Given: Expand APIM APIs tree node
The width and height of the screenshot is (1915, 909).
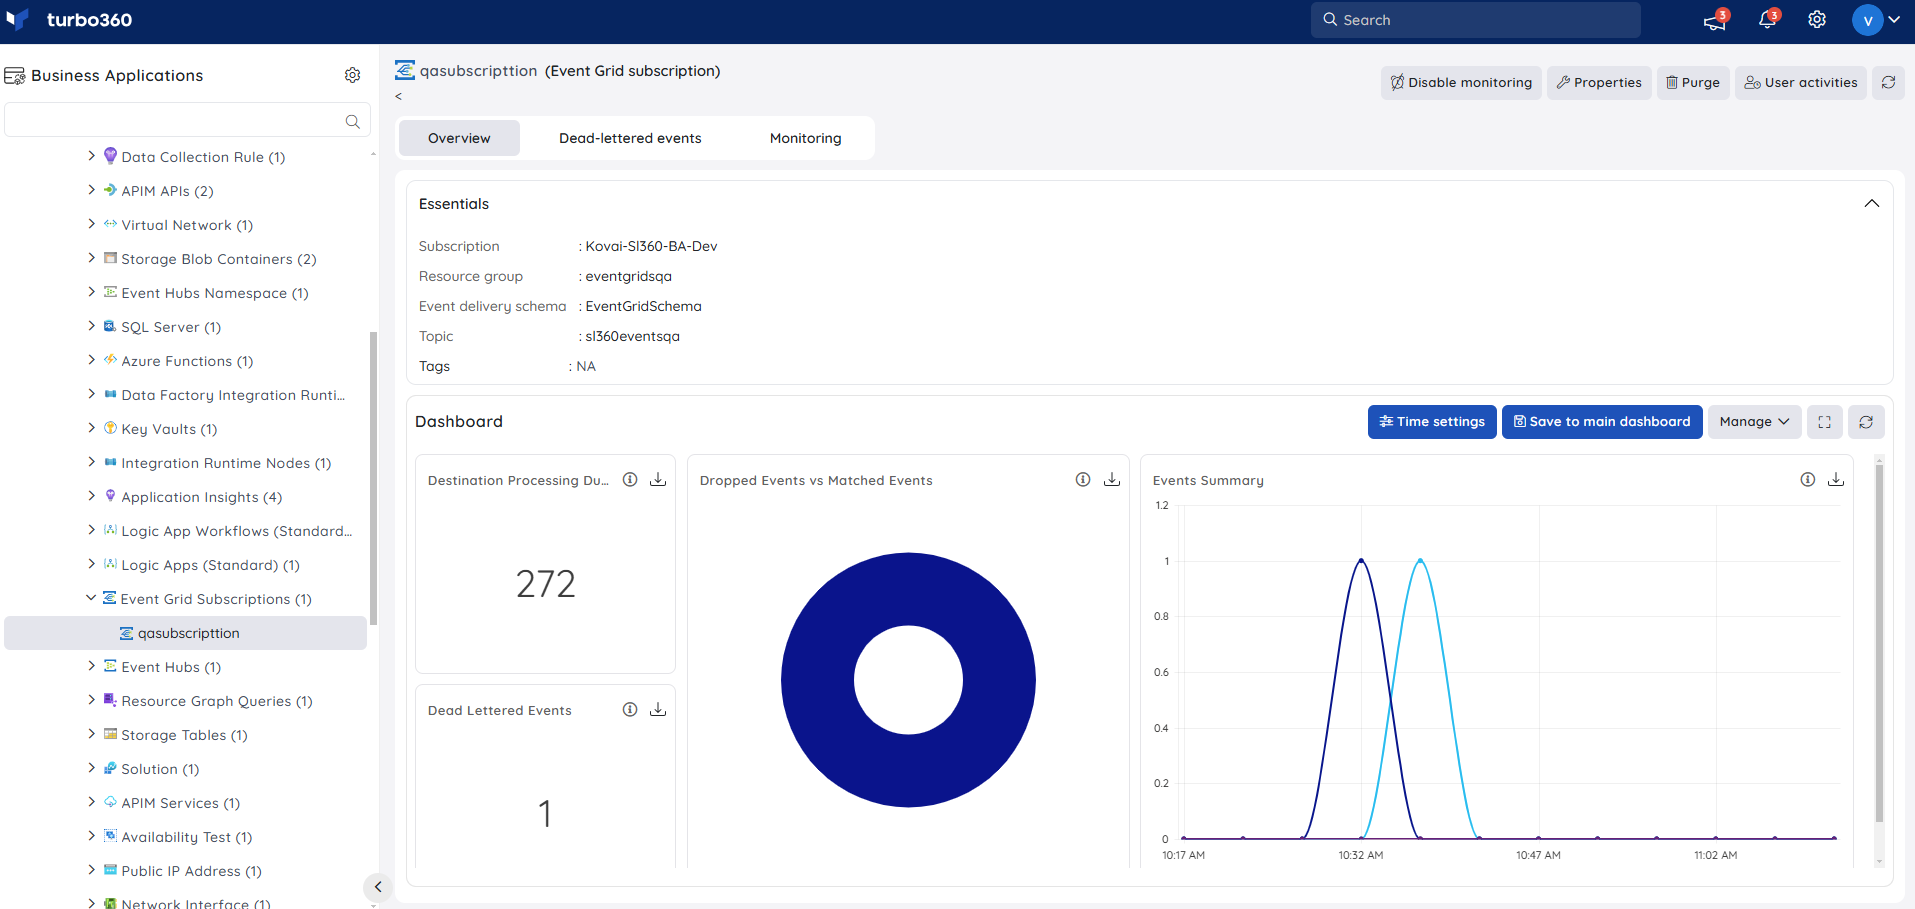Looking at the screenshot, I should (x=92, y=190).
